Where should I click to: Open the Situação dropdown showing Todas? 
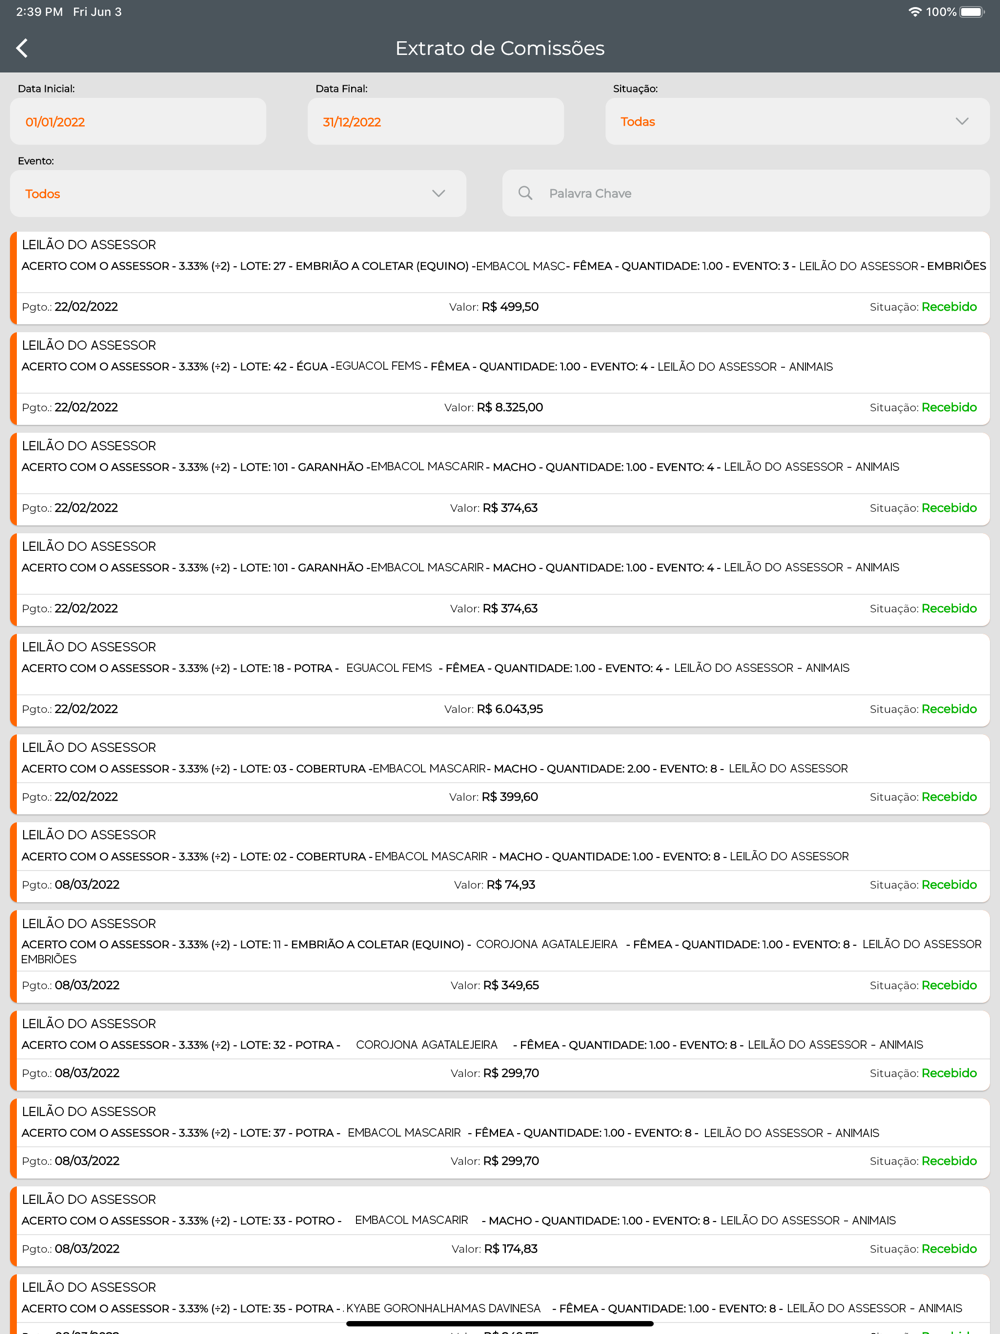tap(797, 121)
